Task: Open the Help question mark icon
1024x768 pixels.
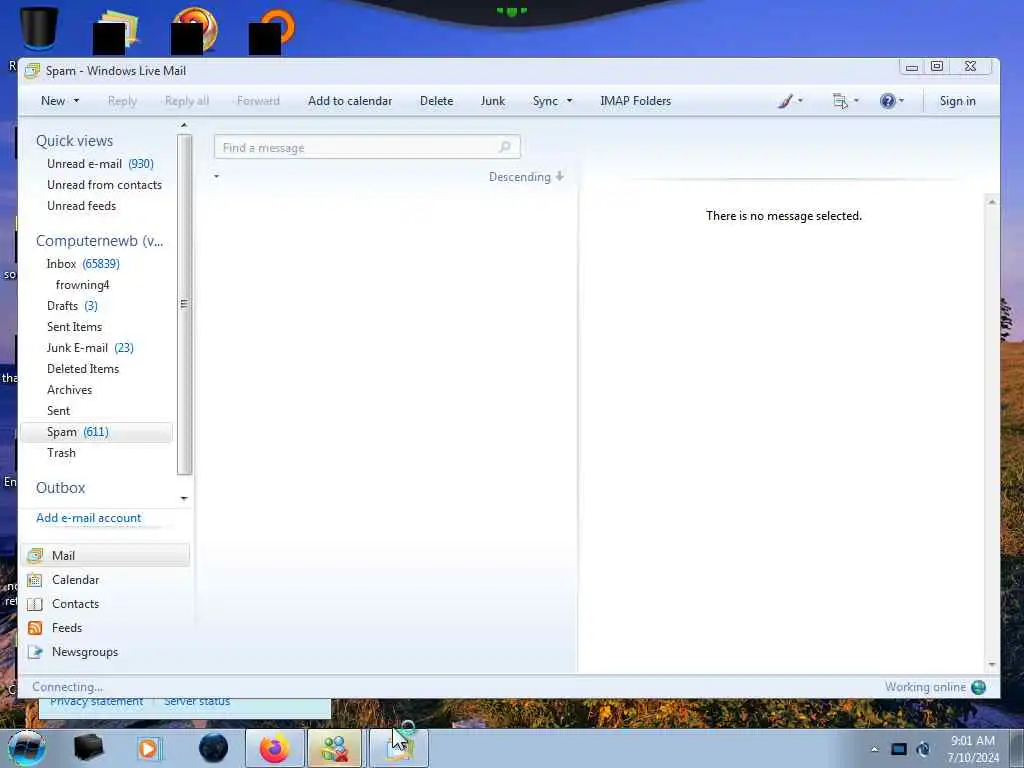Action: 887,101
